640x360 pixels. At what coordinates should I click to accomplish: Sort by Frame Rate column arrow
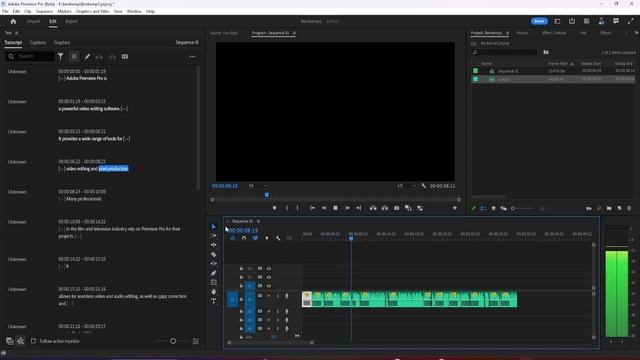(572, 64)
